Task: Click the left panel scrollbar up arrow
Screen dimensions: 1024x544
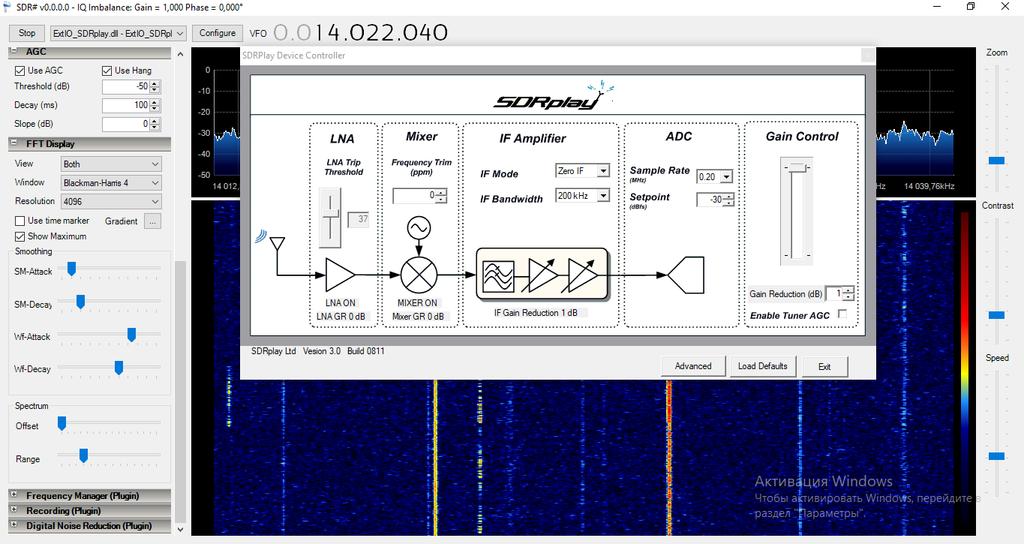Action: (x=181, y=54)
